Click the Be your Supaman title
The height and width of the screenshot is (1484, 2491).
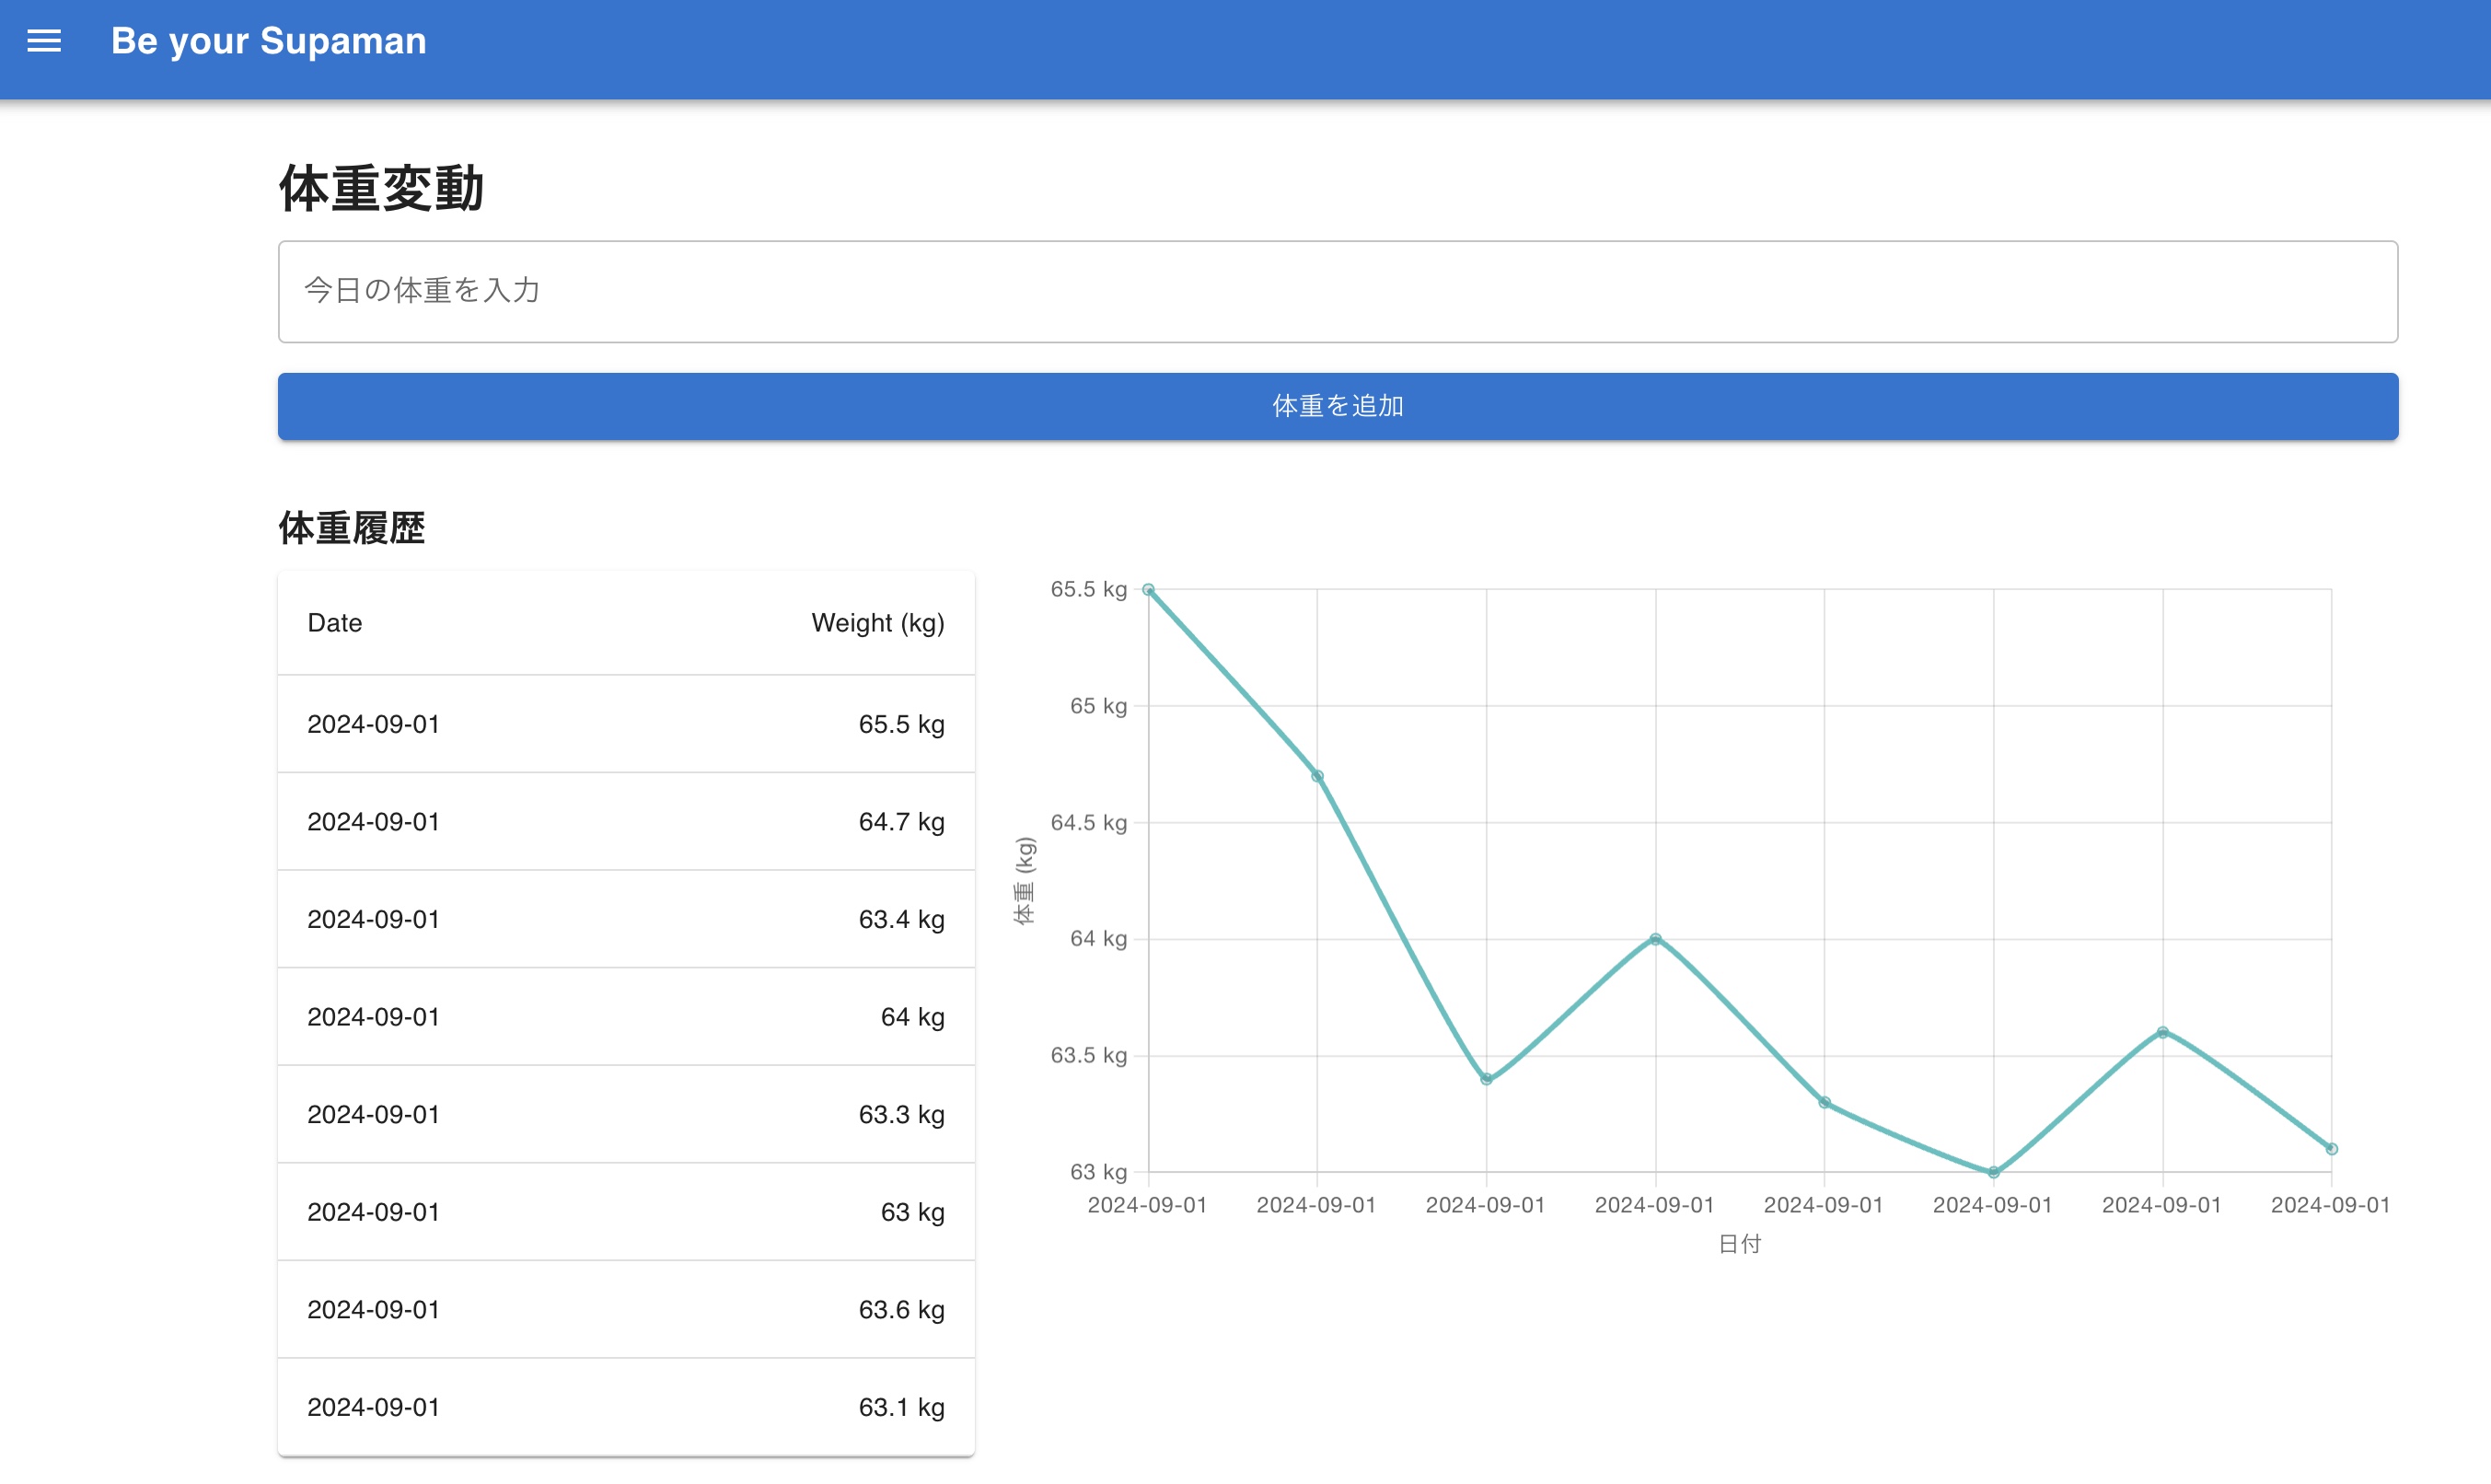pos(268,41)
